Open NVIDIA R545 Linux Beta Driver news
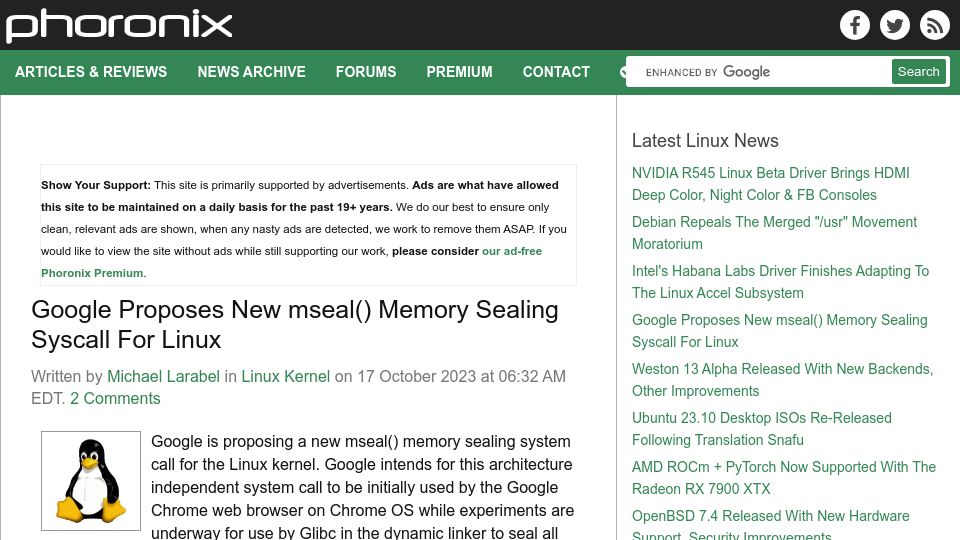The width and height of the screenshot is (960, 540). pyautogui.click(x=770, y=184)
